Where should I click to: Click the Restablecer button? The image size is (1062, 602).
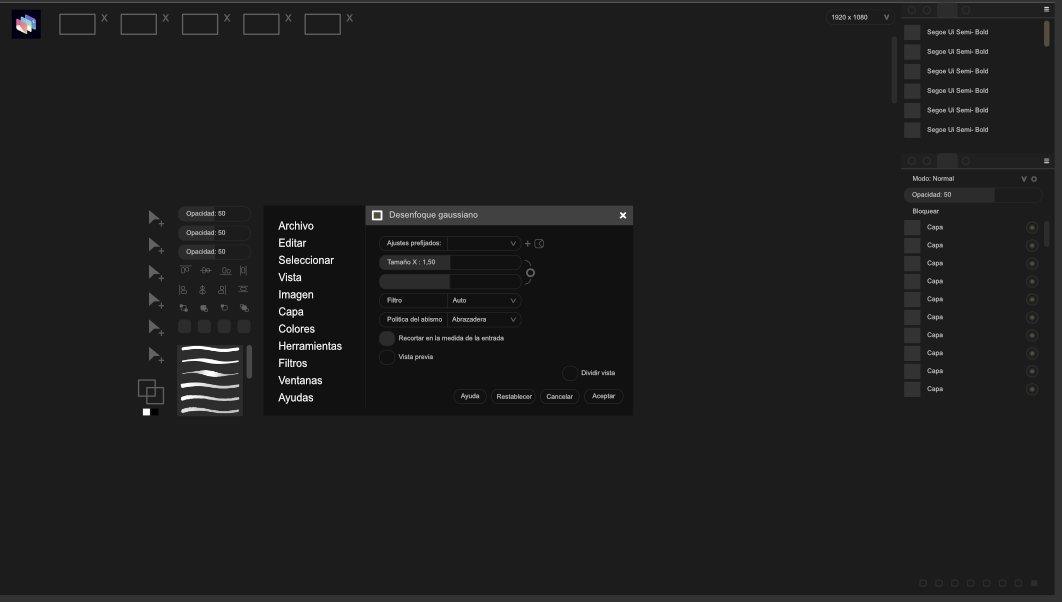coord(514,397)
